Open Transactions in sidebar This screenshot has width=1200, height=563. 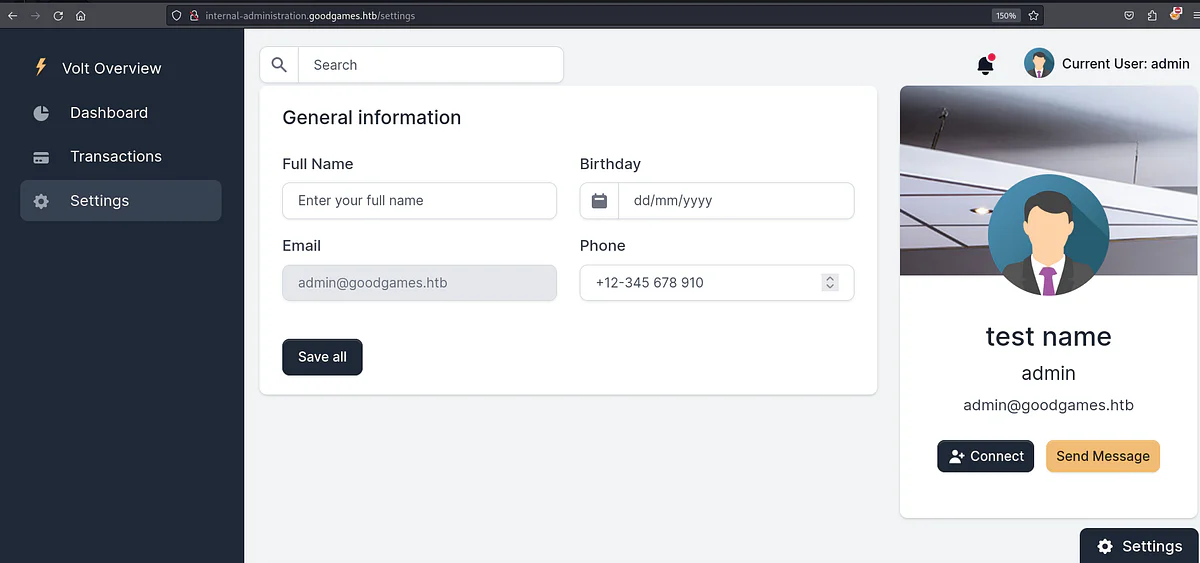pyautogui.click(x=121, y=157)
